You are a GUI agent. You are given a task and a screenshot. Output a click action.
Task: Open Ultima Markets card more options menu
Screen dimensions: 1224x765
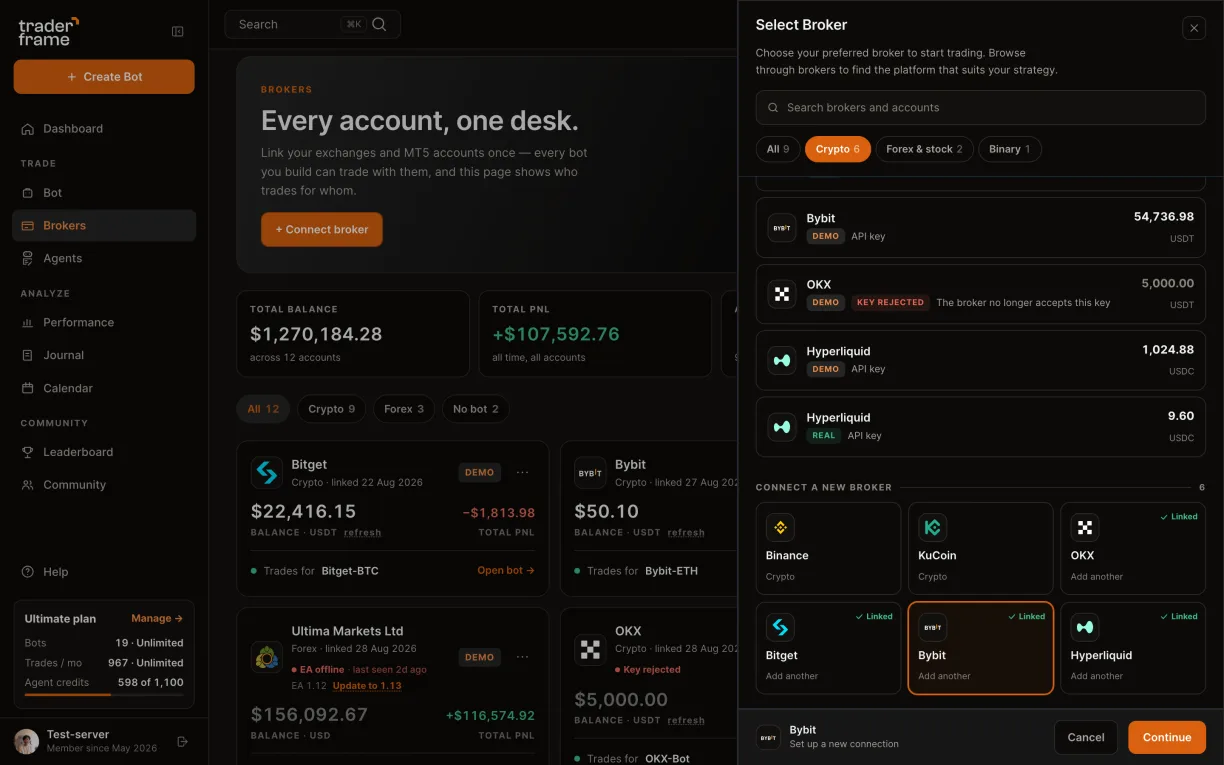522,657
